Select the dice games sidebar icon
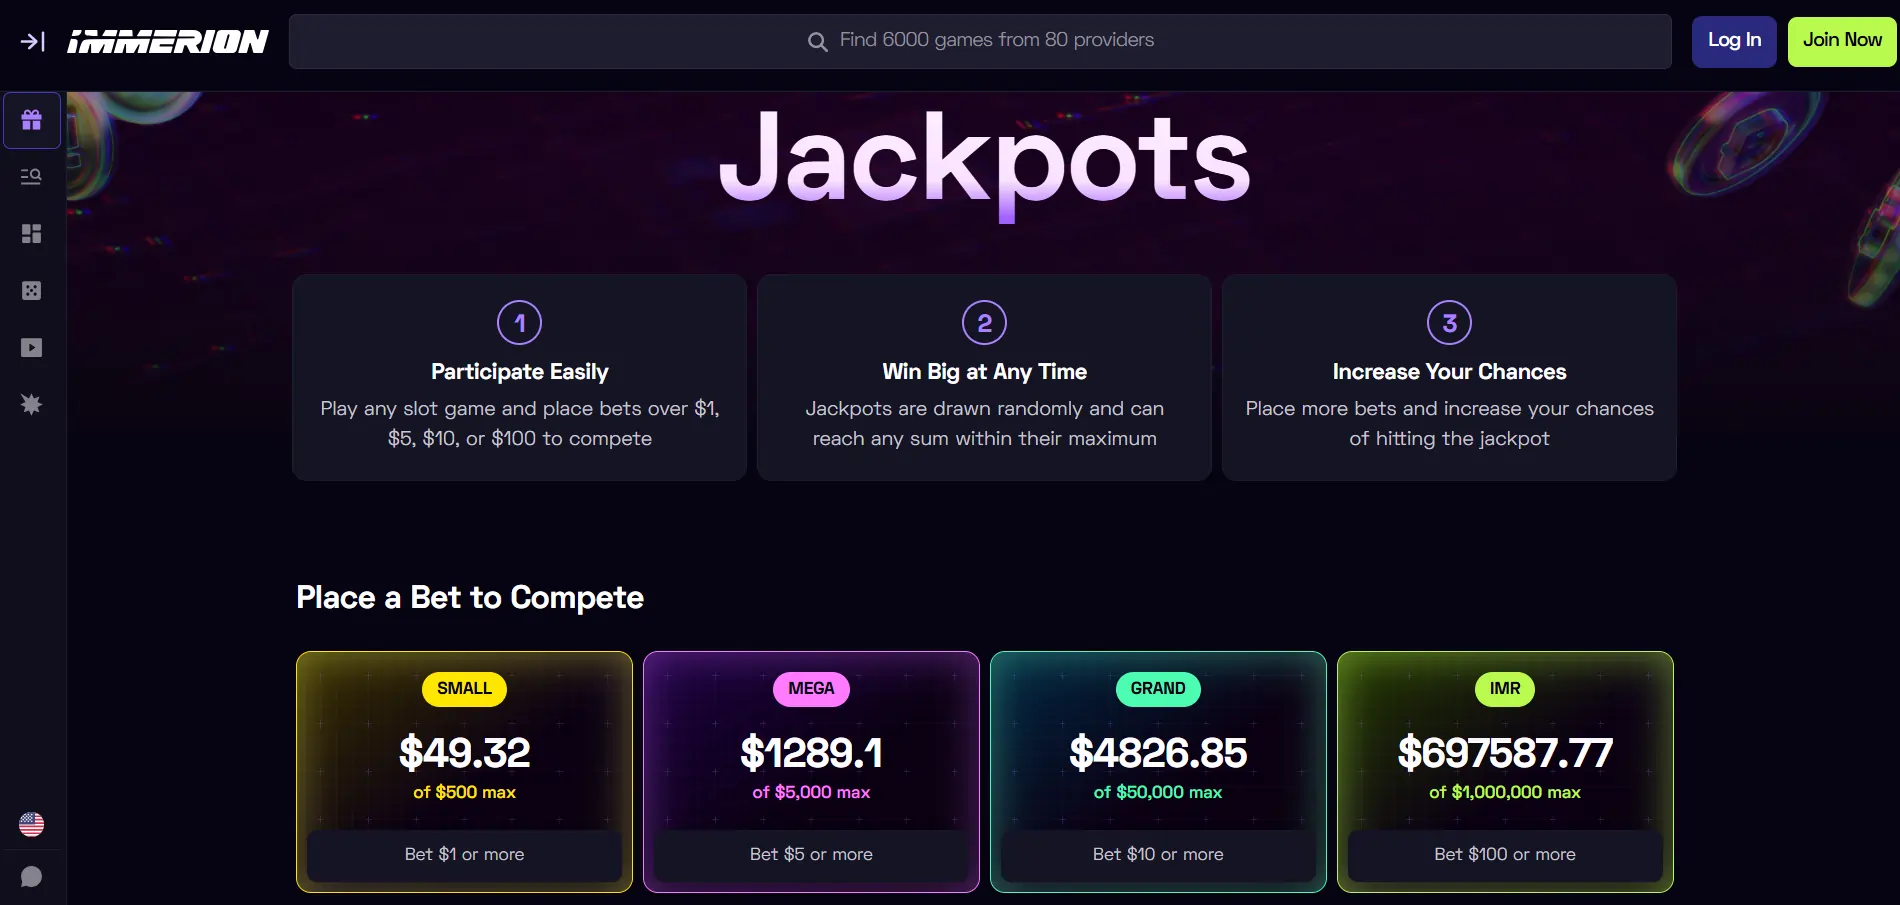Image resolution: width=1900 pixels, height=905 pixels. tap(32, 291)
